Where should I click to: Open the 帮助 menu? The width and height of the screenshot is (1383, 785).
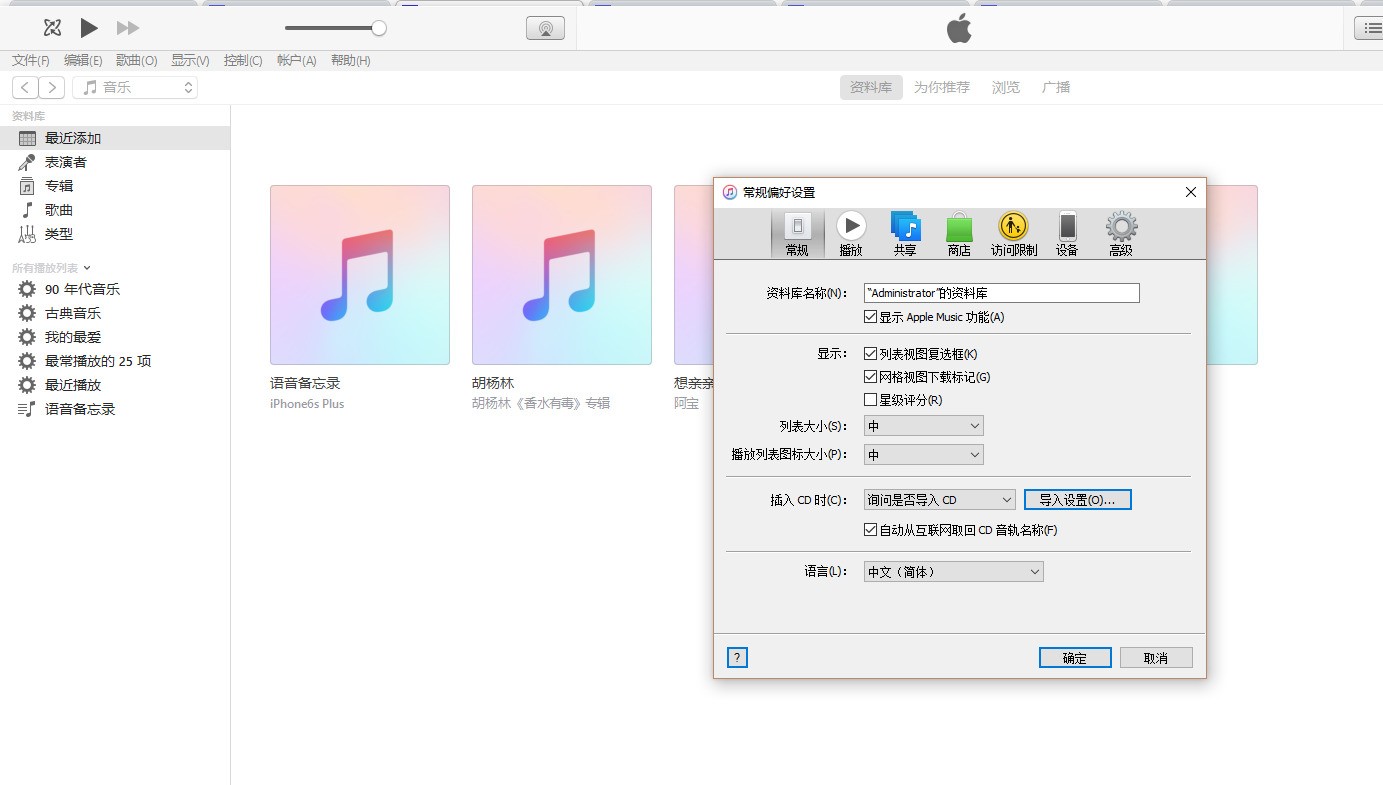pyautogui.click(x=350, y=60)
